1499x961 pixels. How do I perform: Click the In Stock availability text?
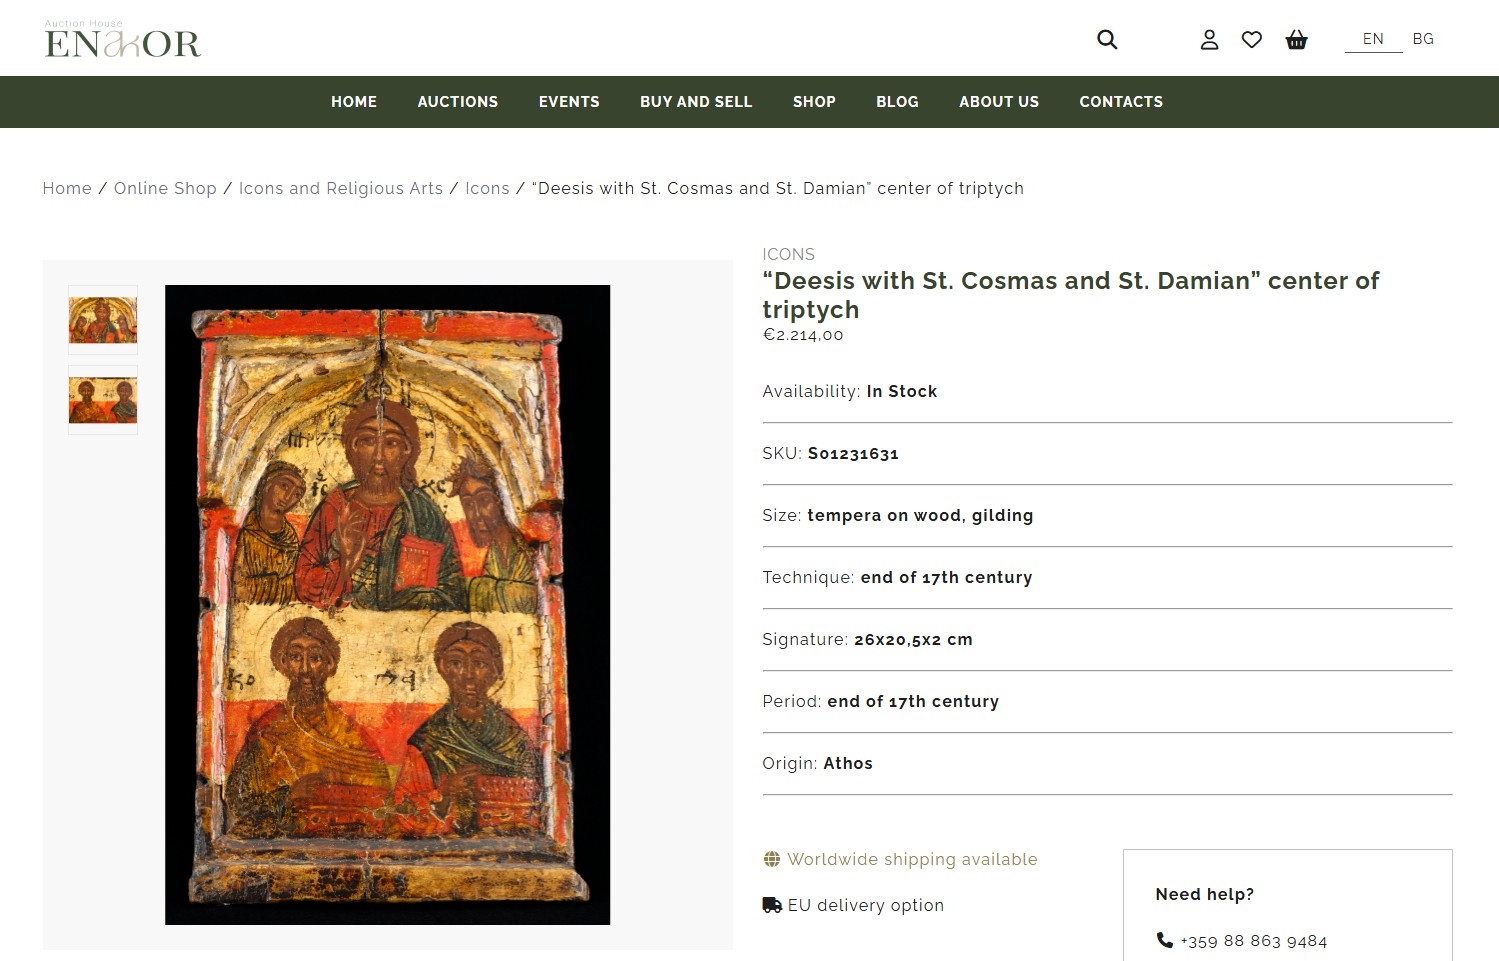coord(902,391)
